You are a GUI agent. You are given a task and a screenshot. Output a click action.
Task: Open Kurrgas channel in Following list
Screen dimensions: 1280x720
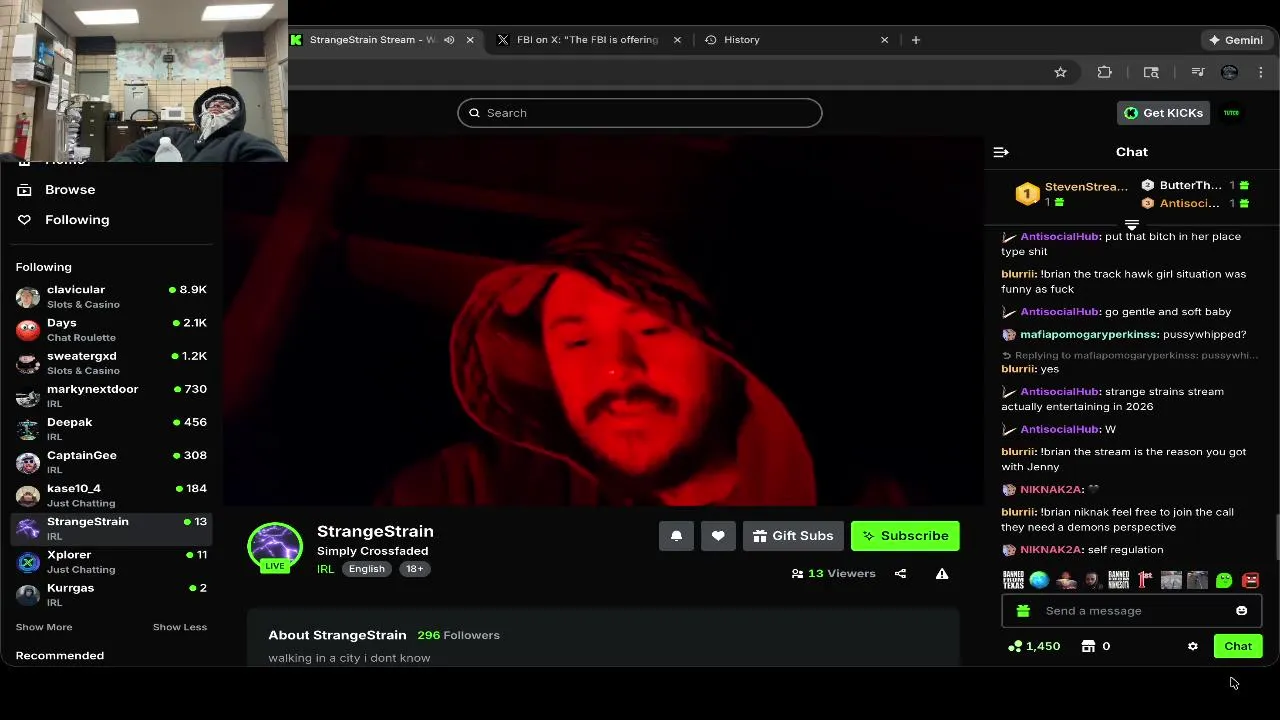point(111,595)
